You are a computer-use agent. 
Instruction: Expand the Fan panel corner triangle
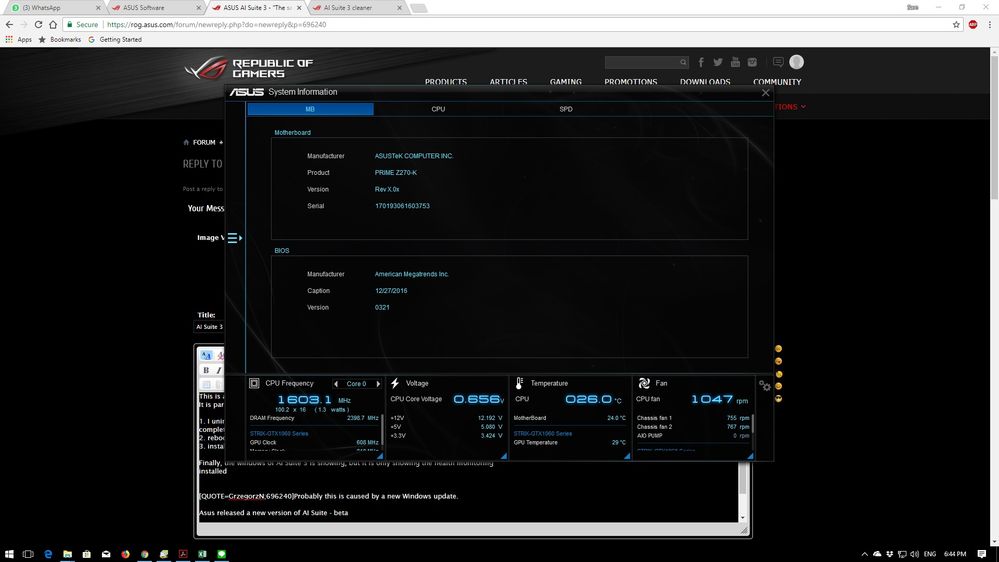[x=751, y=456]
